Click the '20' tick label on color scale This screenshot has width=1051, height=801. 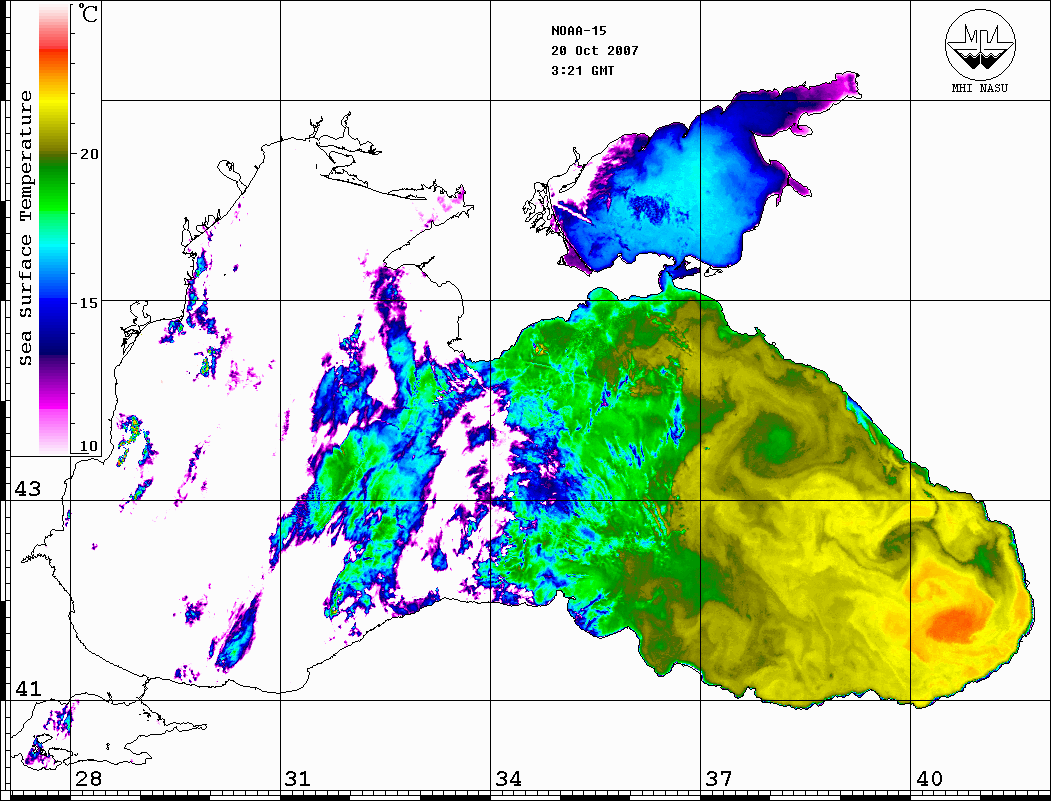[x=88, y=154]
